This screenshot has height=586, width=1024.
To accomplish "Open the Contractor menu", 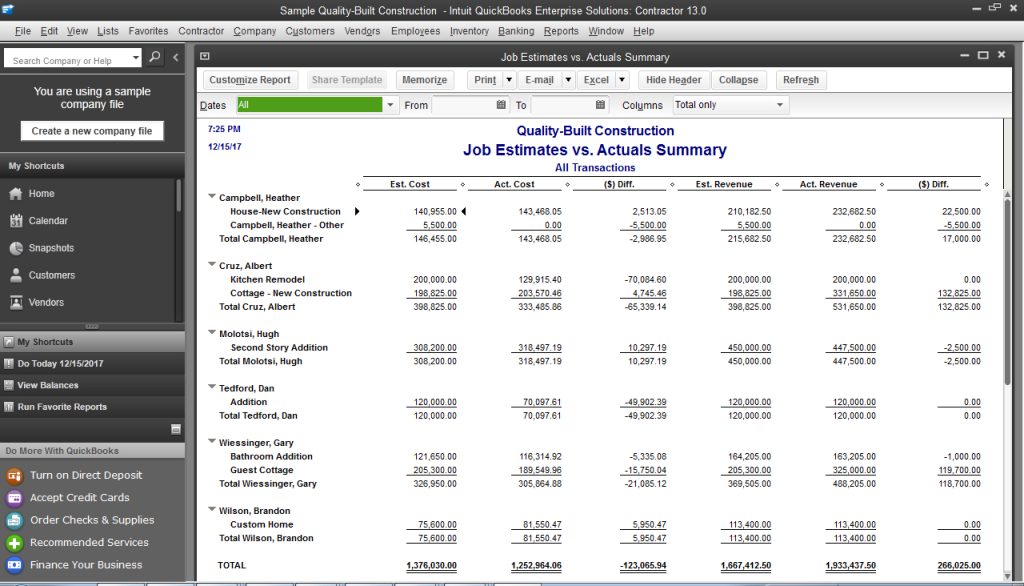I will [200, 31].
